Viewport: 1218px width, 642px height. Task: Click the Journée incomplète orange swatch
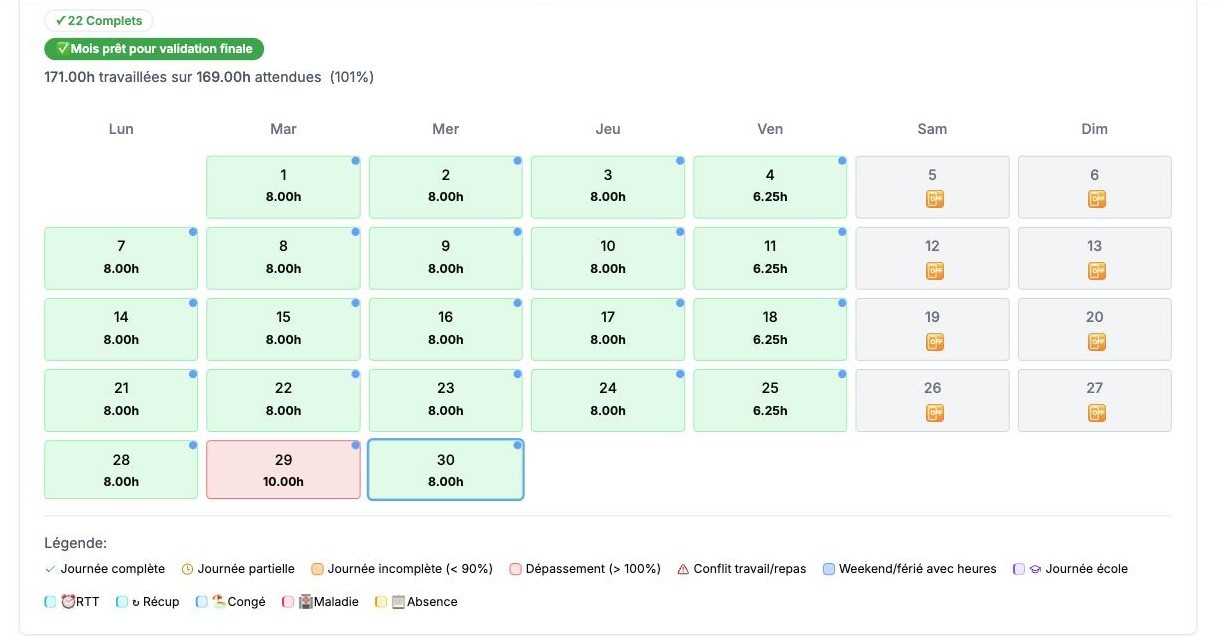point(317,569)
